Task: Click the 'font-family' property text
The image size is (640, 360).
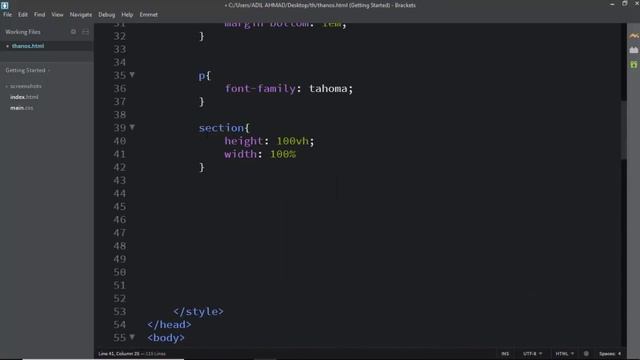Action: tap(260, 88)
